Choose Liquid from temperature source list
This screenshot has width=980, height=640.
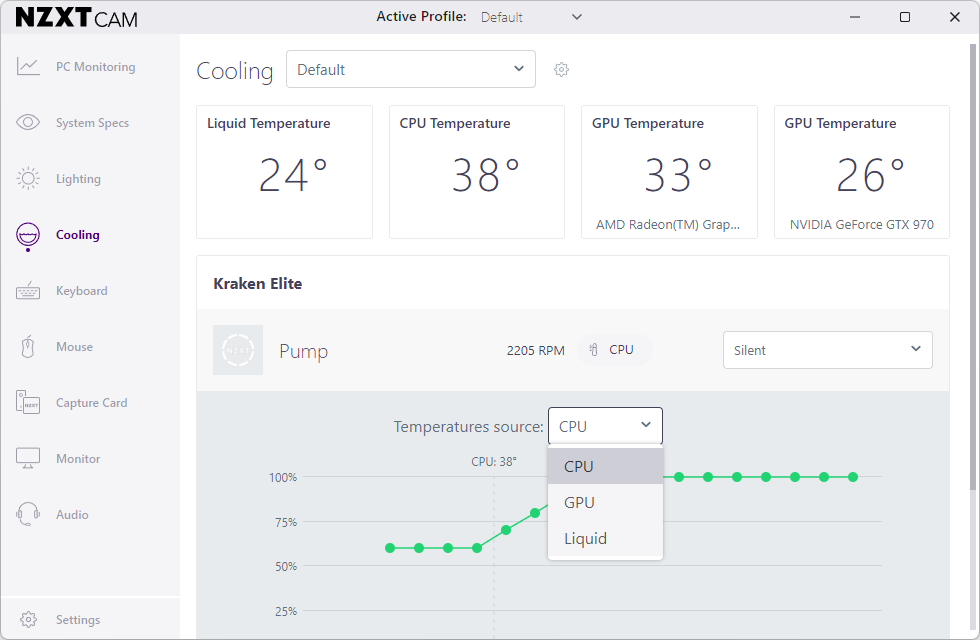pyautogui.click(x=586, y=539)
